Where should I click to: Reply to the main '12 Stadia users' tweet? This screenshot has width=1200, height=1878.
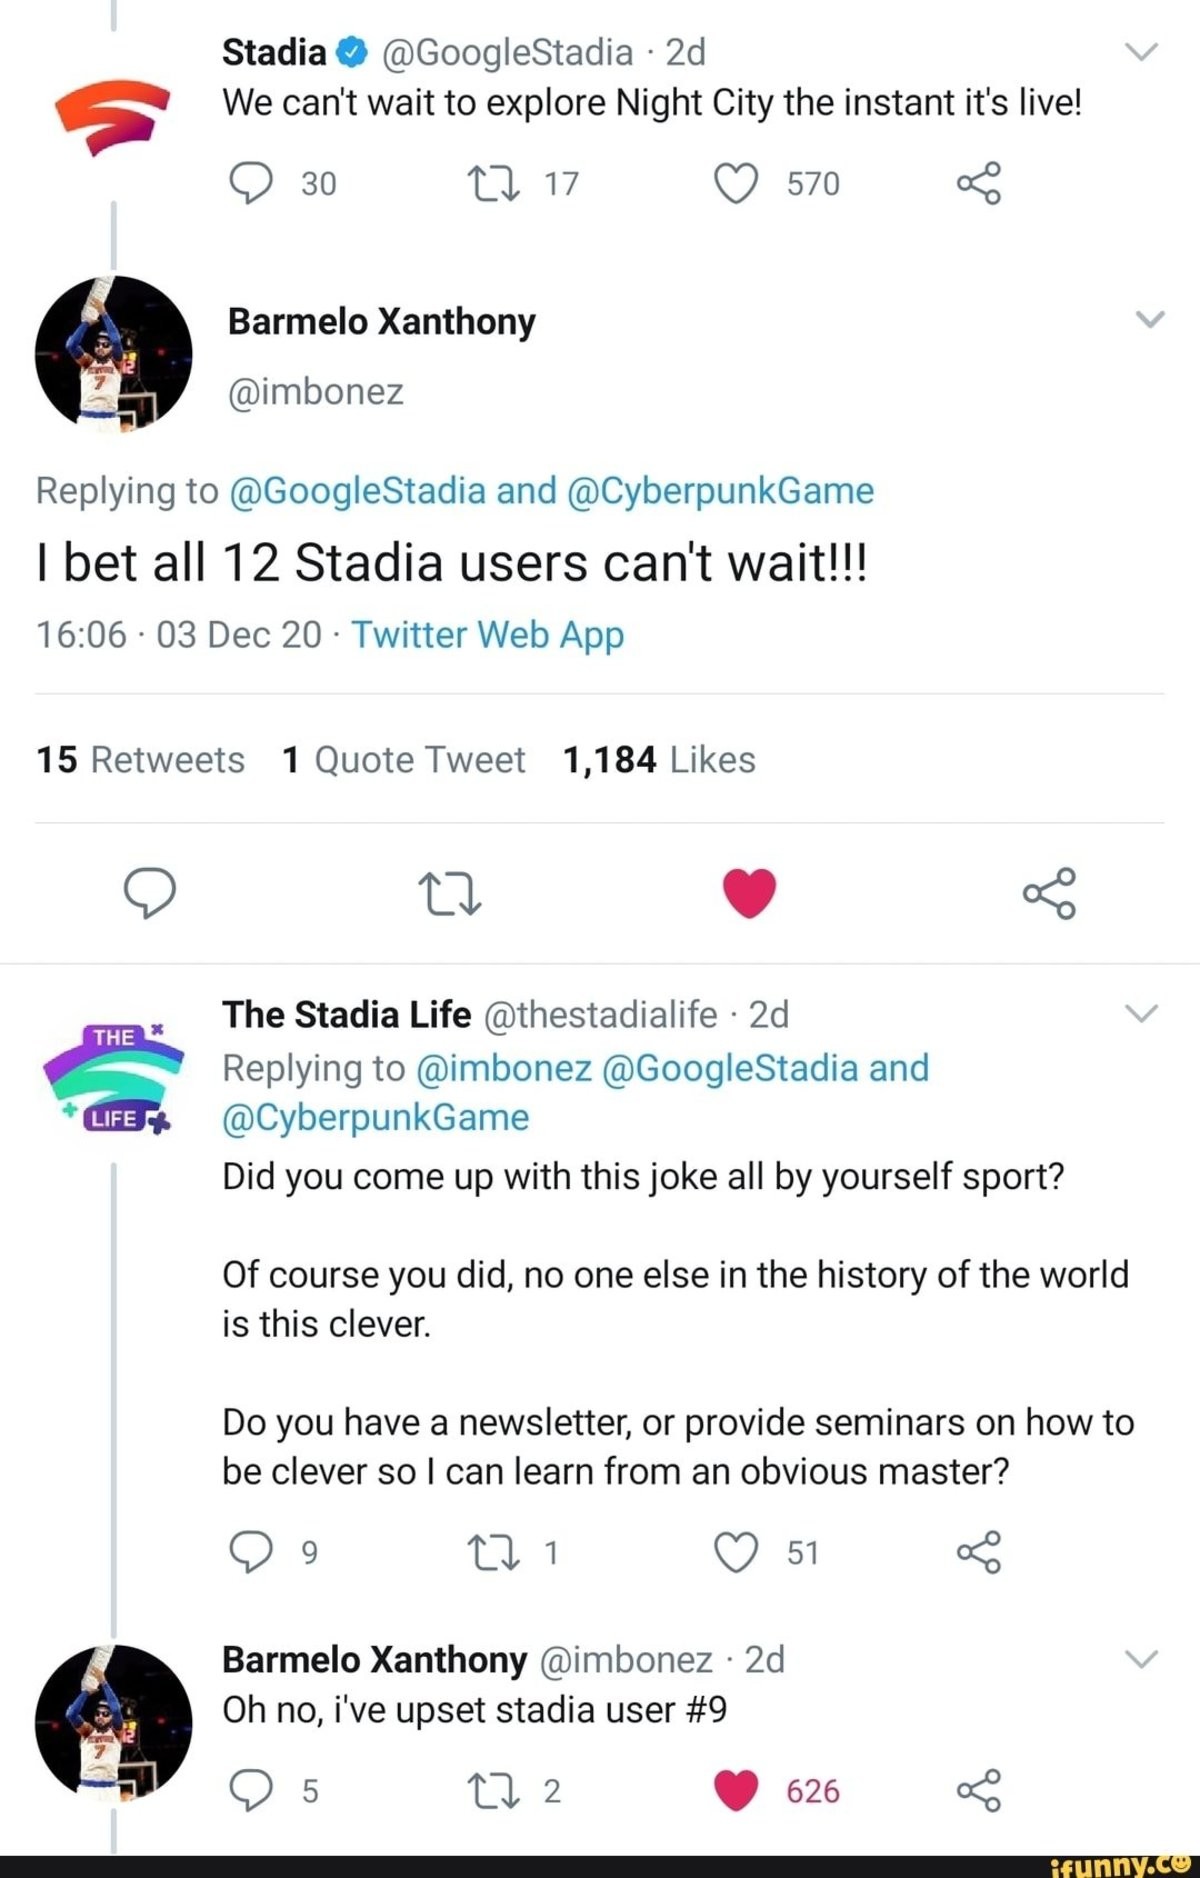(150, 893)
